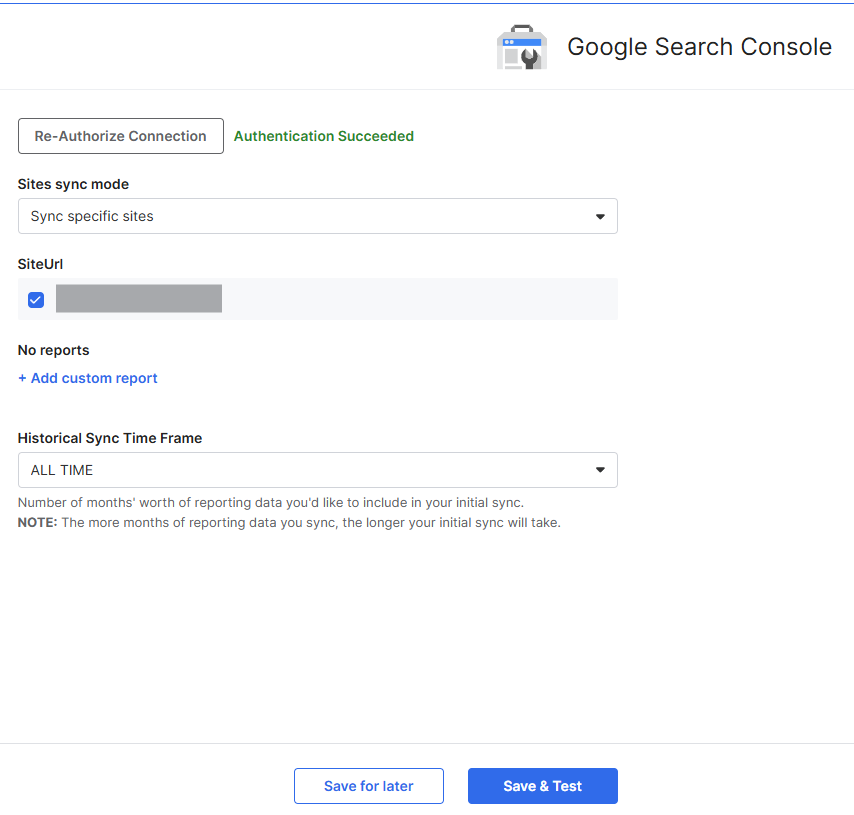Screen dimensions: 854x815
Task: Uncheck the SiteUrl site checkbox
Action: (x=36, y=299)
